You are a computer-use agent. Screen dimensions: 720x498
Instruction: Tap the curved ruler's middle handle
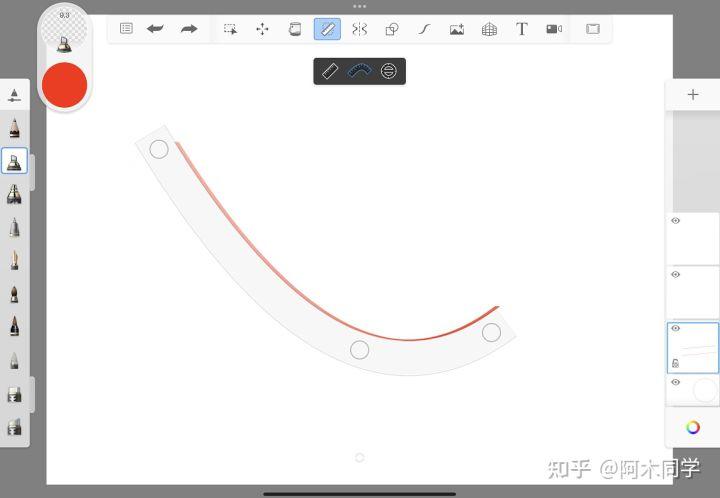(x=360, y=350)
